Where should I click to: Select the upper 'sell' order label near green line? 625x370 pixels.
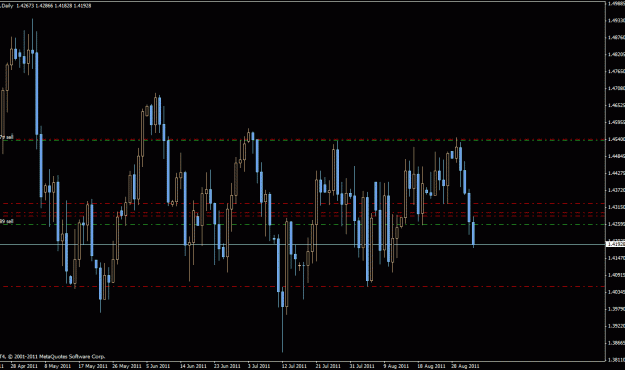(7, 137)
